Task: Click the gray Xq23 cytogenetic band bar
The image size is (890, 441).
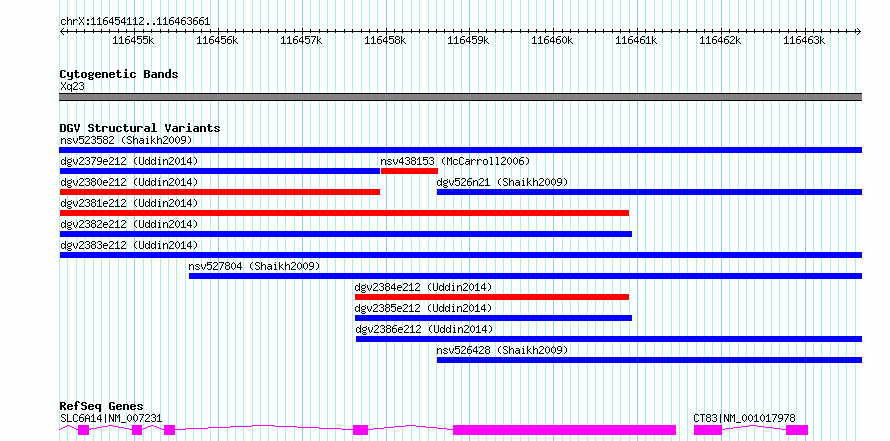Action: (460, 97)
